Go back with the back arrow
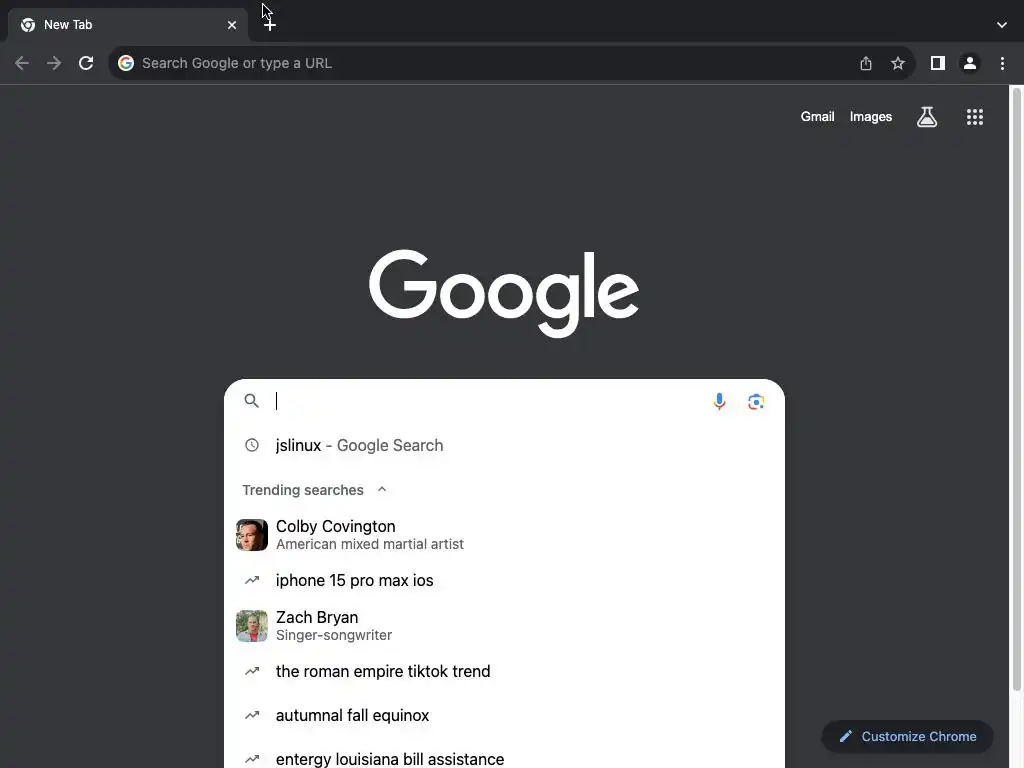1024x768 pixels. pyautogui.click(x=22, y=63)
